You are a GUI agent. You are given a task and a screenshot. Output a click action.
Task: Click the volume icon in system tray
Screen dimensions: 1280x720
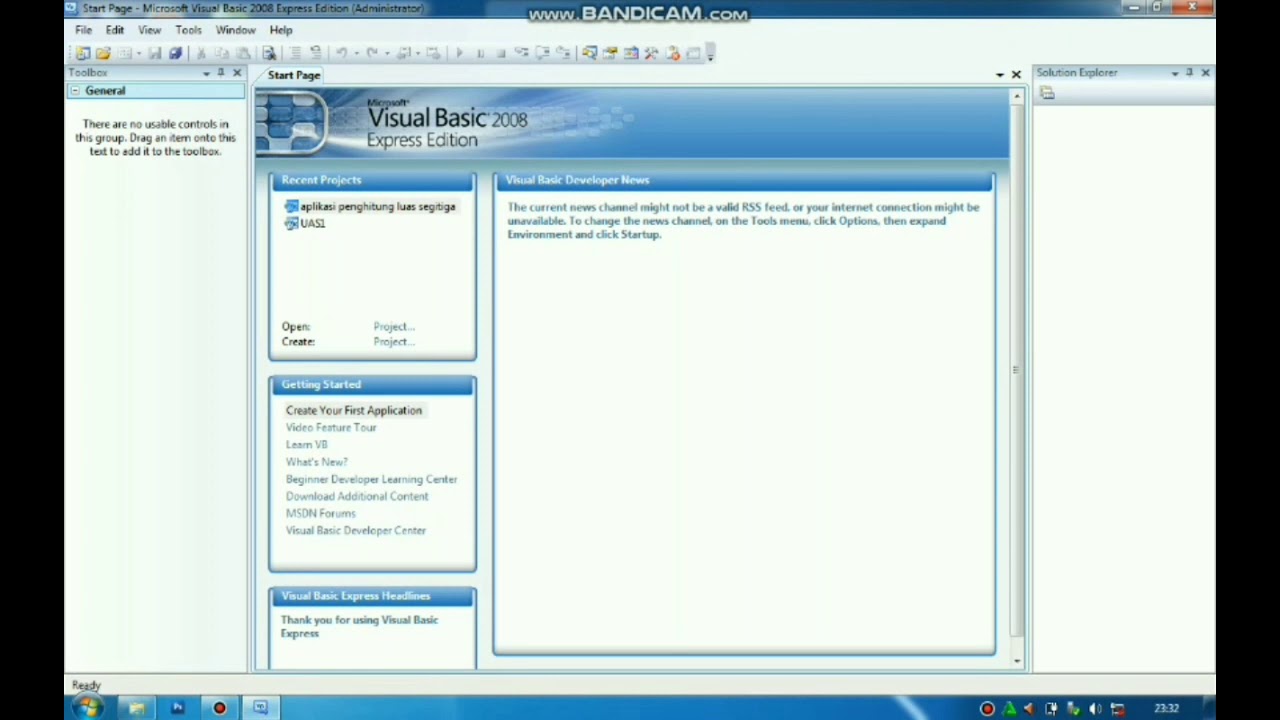click(x=1095, y=709)
